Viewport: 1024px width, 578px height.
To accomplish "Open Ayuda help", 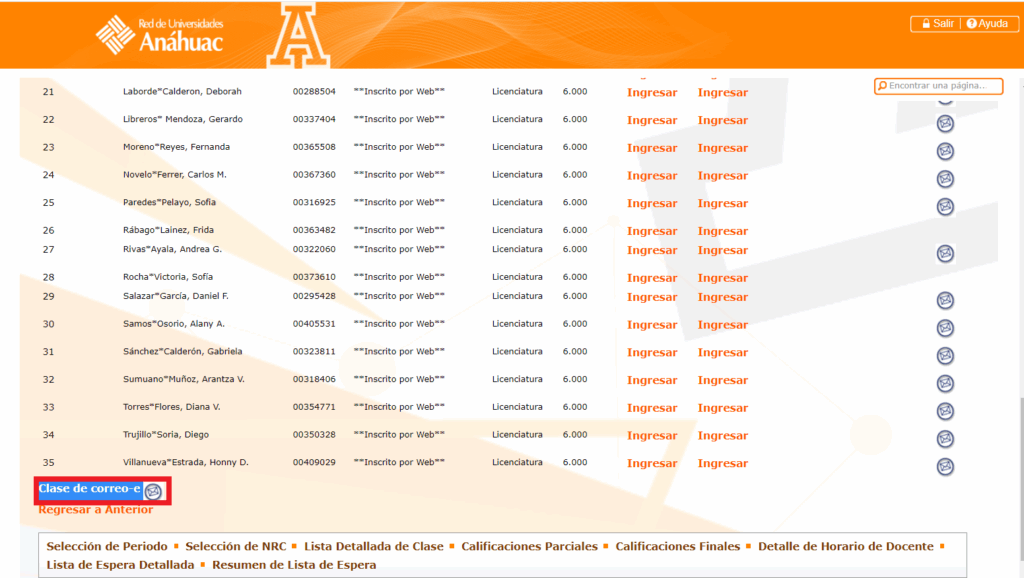I will (986, 24).
